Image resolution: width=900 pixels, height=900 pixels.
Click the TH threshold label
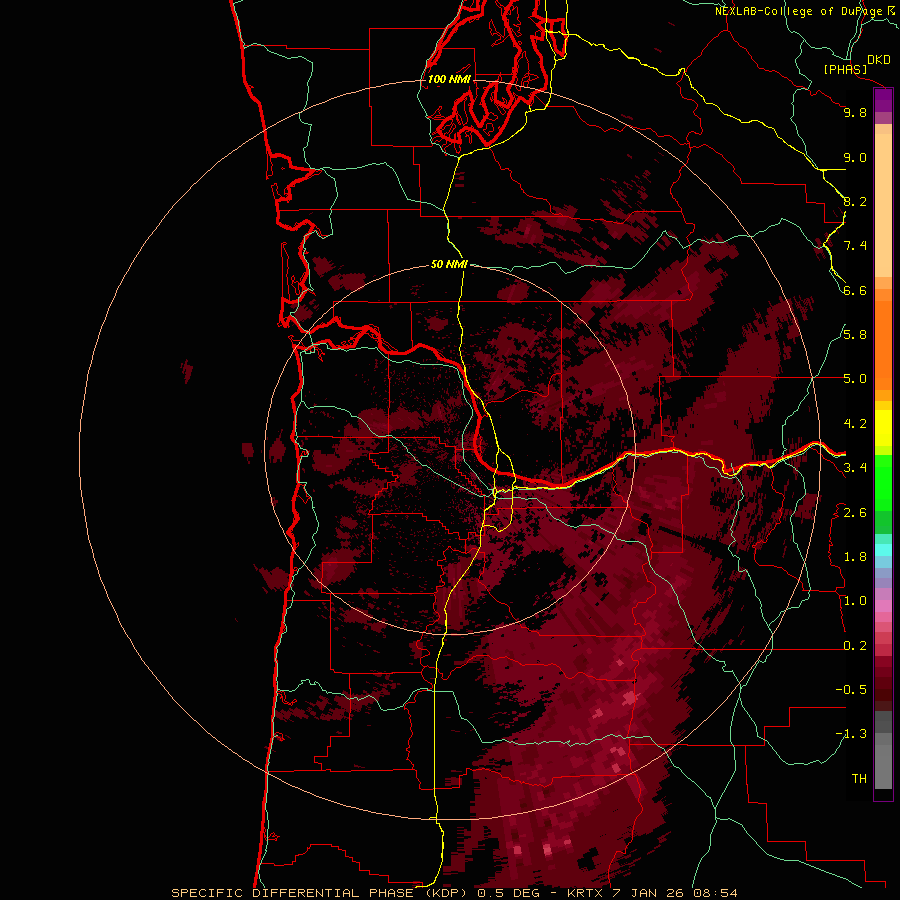(859, 779)
